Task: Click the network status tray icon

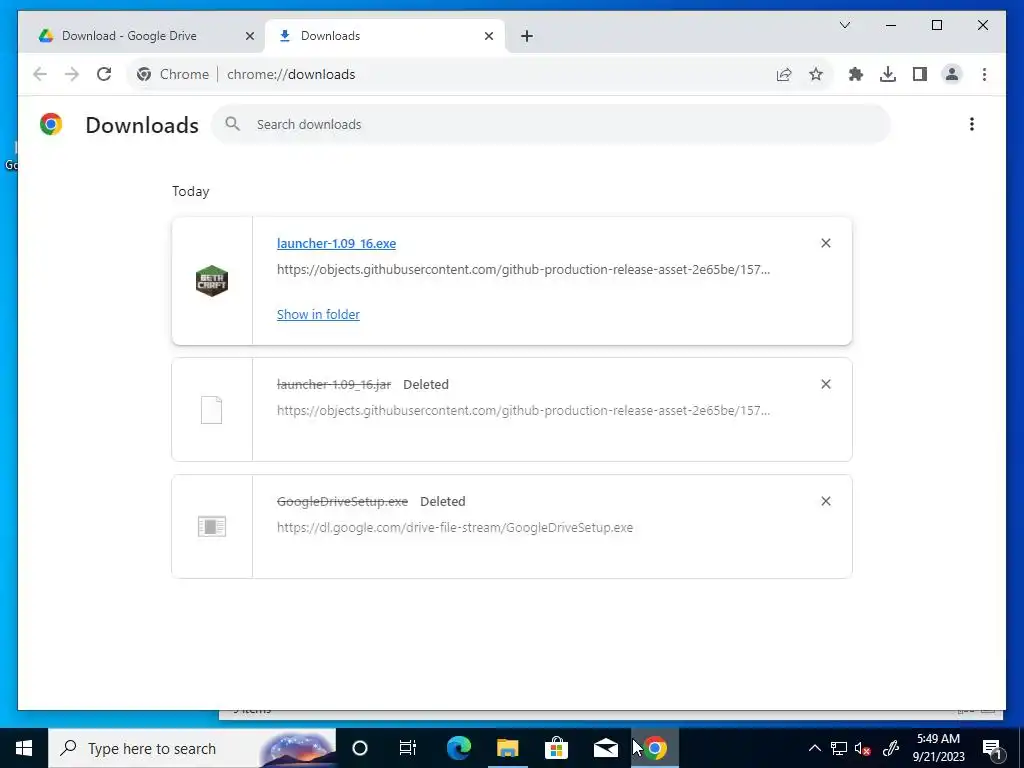Action: point(839,748)
